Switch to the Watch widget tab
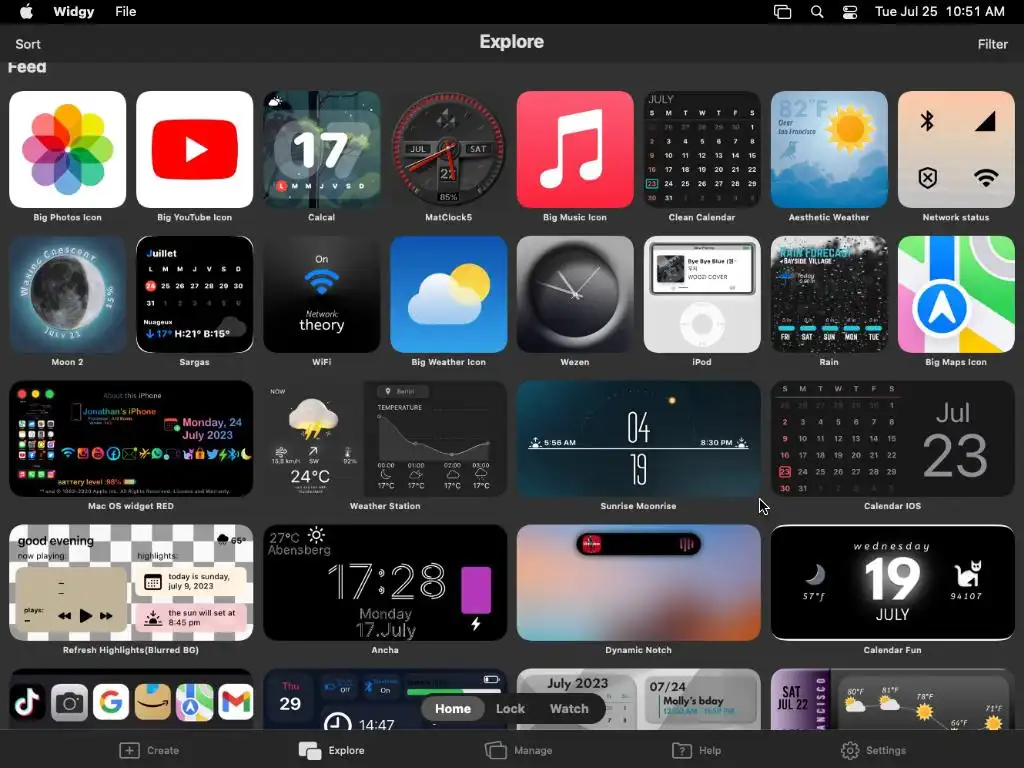The image size is (1024, 768). (569, 709)
